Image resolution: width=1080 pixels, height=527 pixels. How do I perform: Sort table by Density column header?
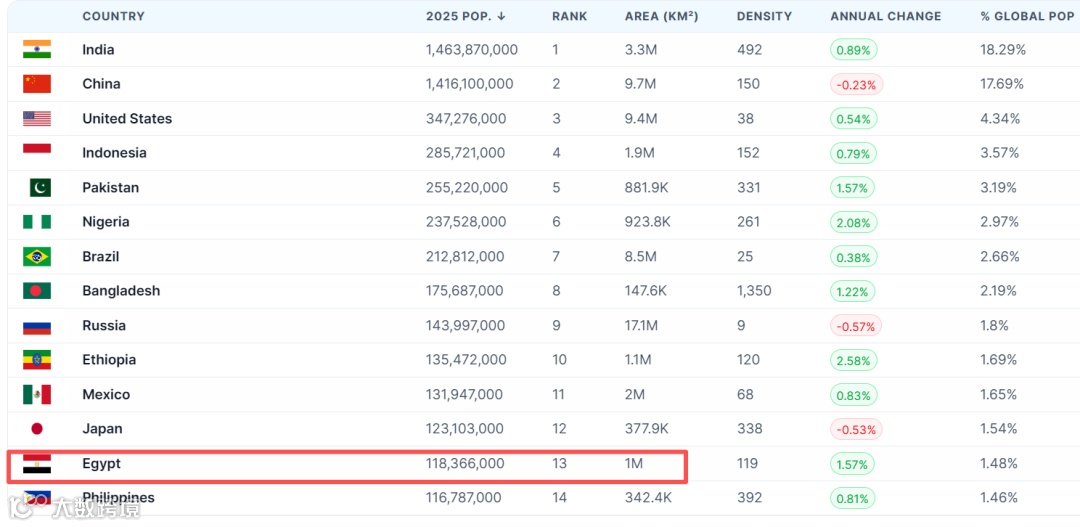point(764,16)
